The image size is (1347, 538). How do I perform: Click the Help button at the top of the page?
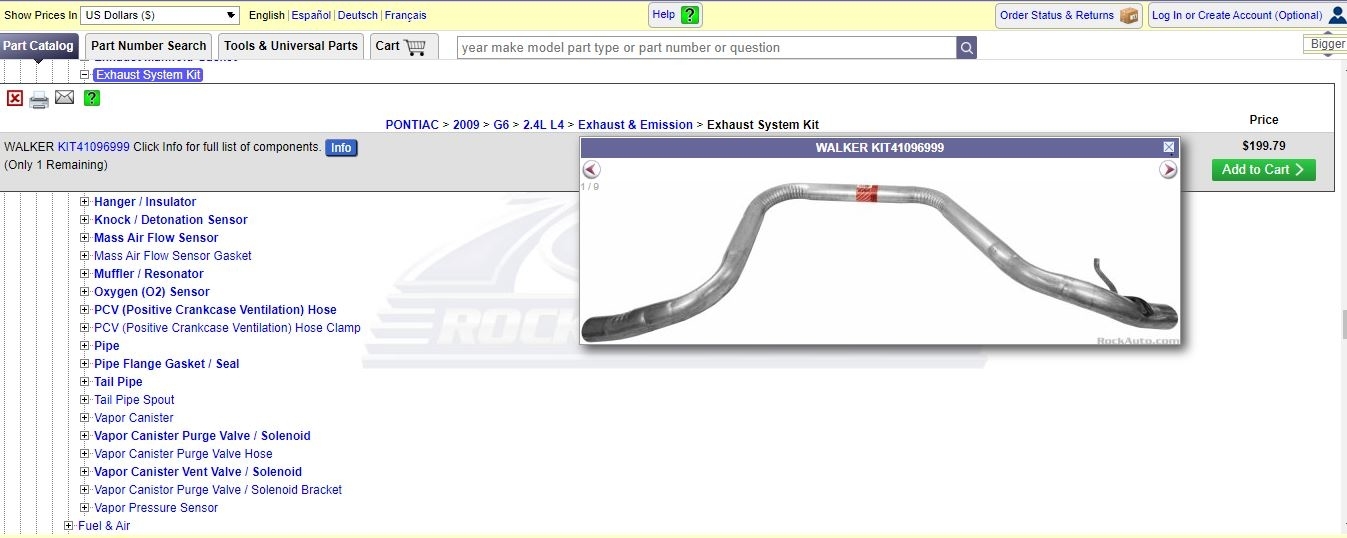(675, 15)
